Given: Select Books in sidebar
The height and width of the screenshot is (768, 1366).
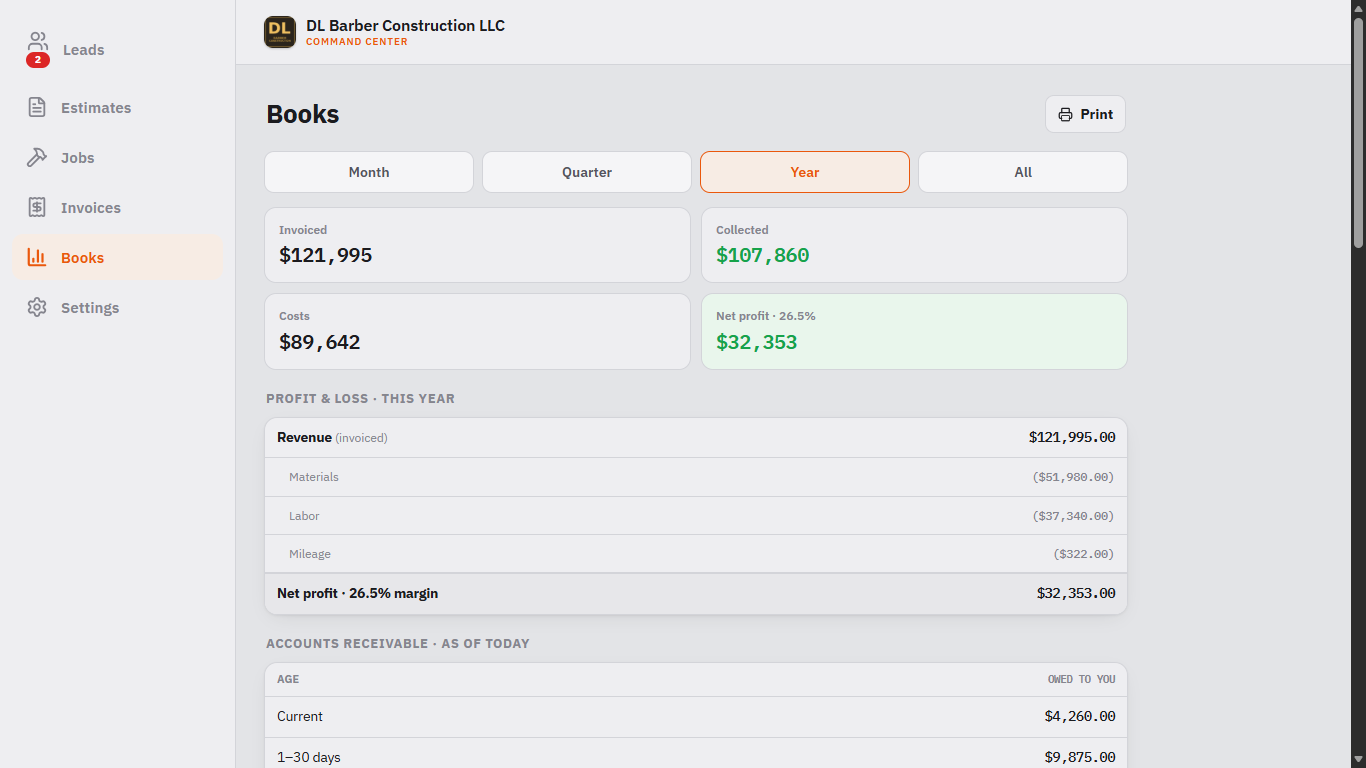Looking at the screenshot, I should [x=118, y=258].
